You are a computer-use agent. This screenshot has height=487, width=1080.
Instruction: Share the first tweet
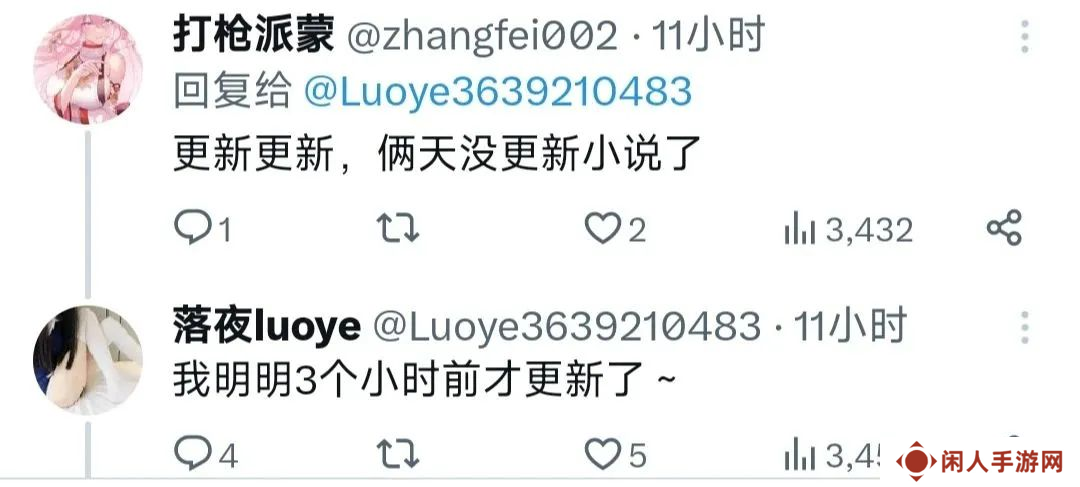coord(1004,229)
